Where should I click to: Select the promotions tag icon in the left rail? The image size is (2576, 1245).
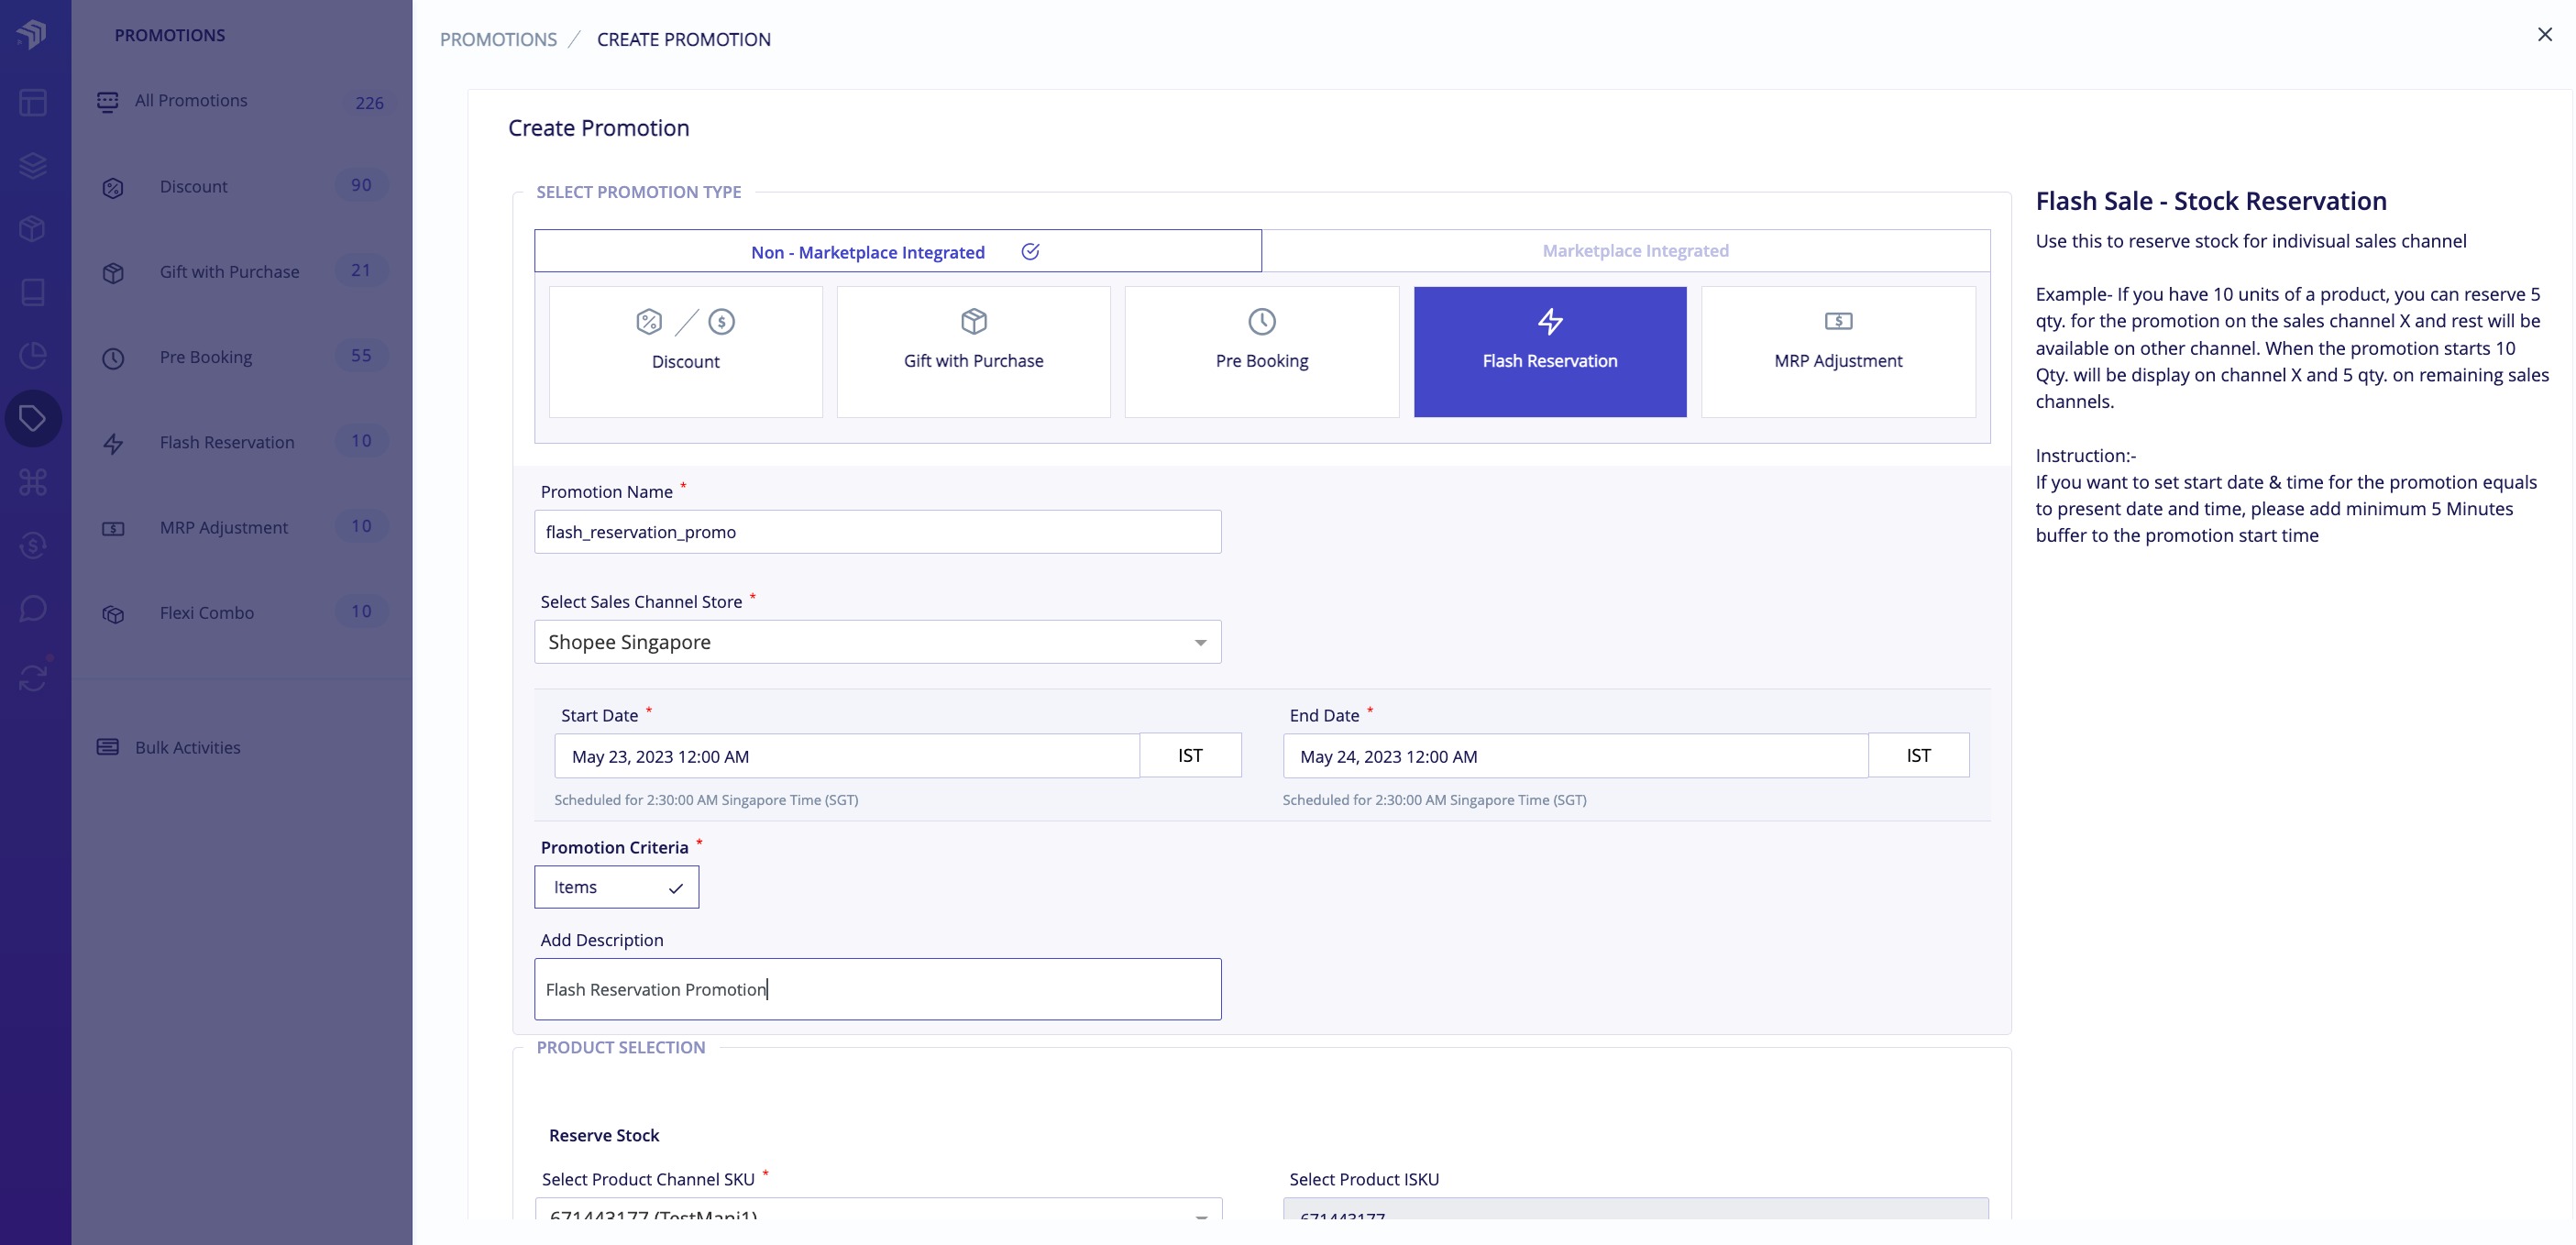pyautogui.click(x=33, y=418)
